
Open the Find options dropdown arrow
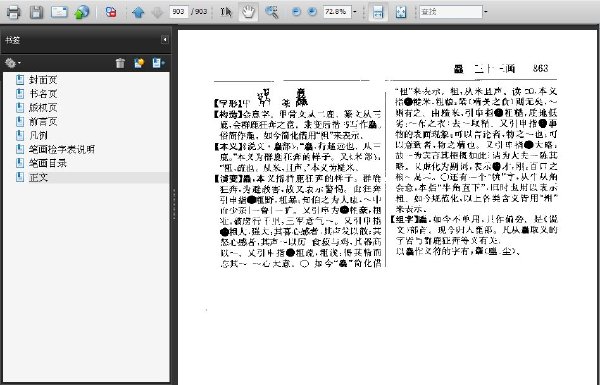pos(486,12)
